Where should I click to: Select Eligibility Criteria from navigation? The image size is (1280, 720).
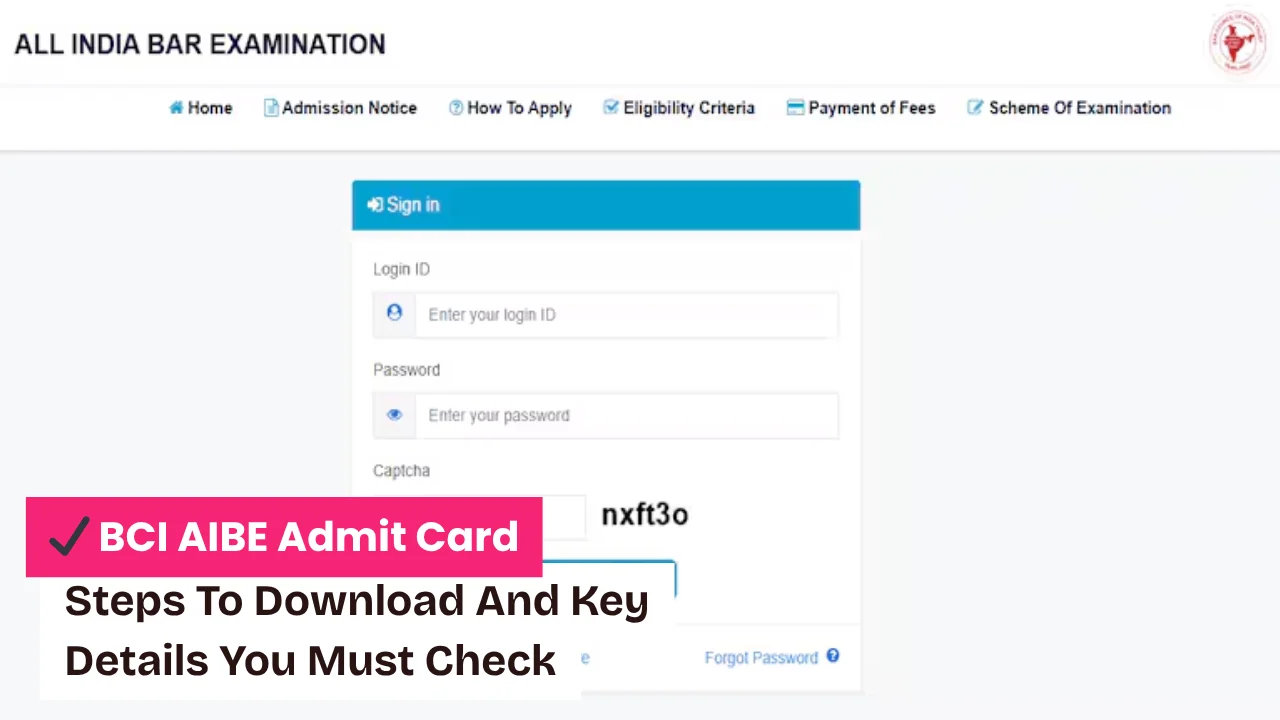click(x=689, y=107)
